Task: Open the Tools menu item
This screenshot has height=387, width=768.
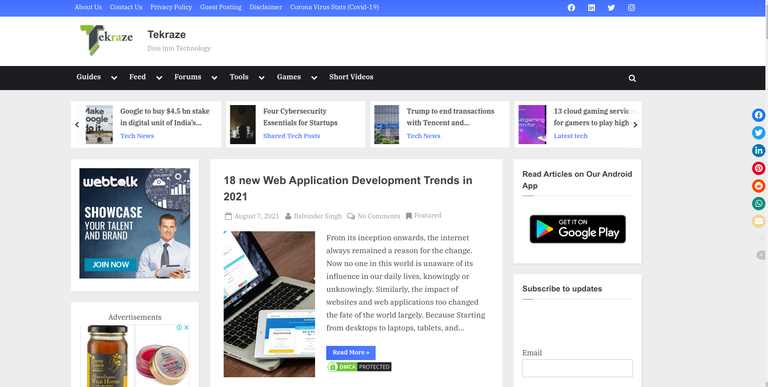Action: click(239, 77)
